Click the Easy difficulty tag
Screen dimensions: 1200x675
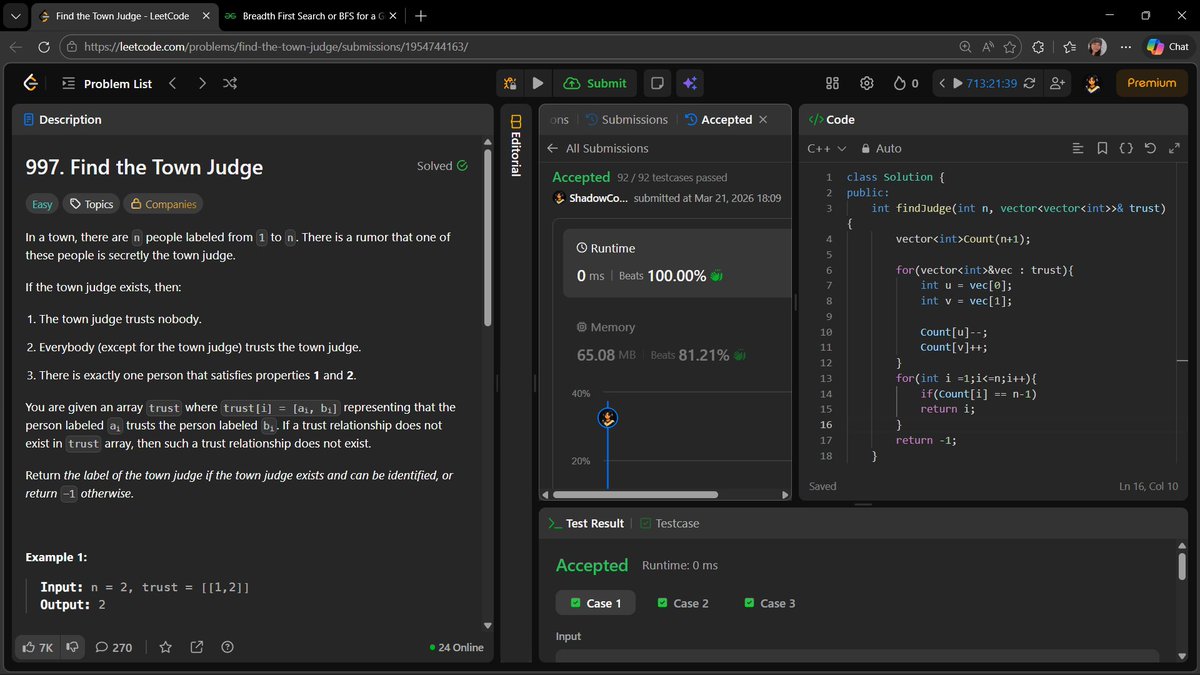click(x=42, y=204)
